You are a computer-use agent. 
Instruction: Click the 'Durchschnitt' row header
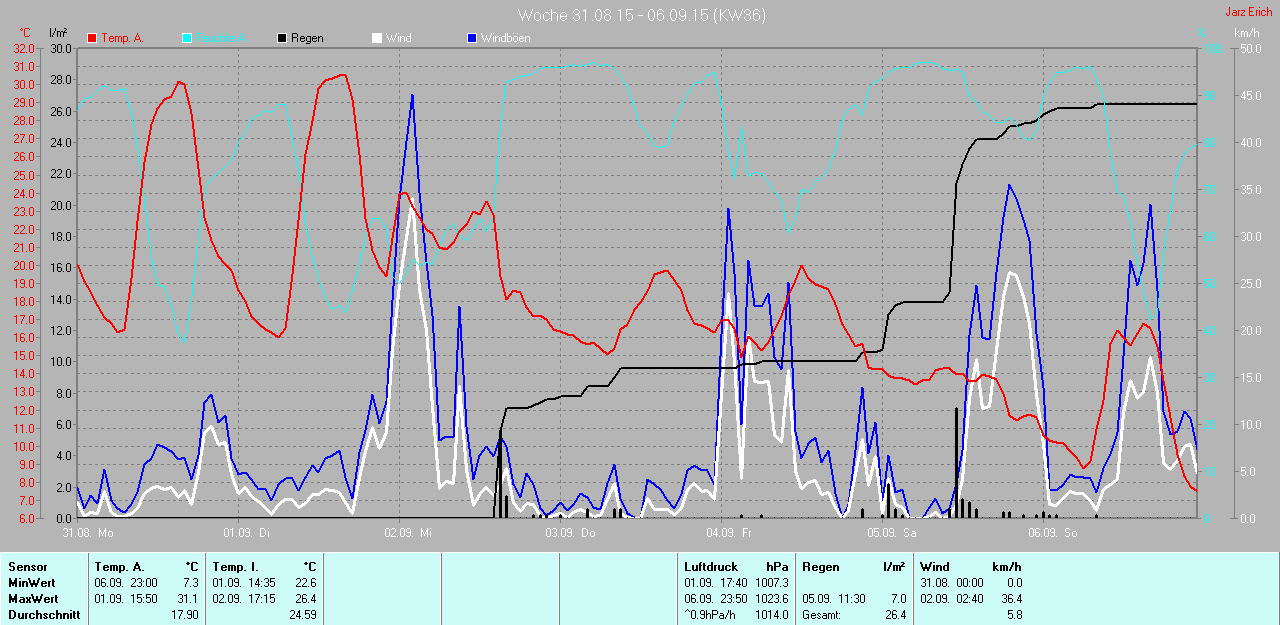(44, 615)
